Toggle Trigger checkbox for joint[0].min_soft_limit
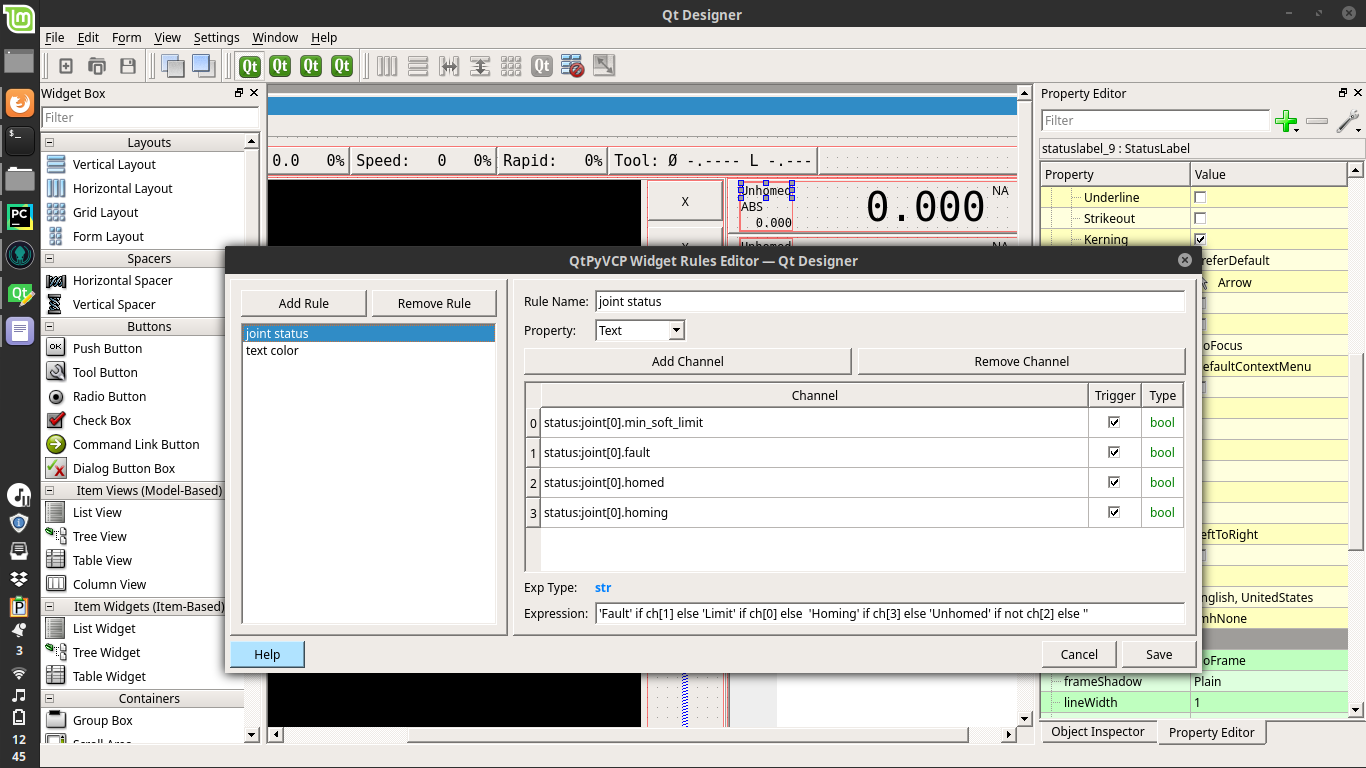Image resolution: width=1366 pixels, height=768 pixels. pyautogui.click(x=1114, y=423)
